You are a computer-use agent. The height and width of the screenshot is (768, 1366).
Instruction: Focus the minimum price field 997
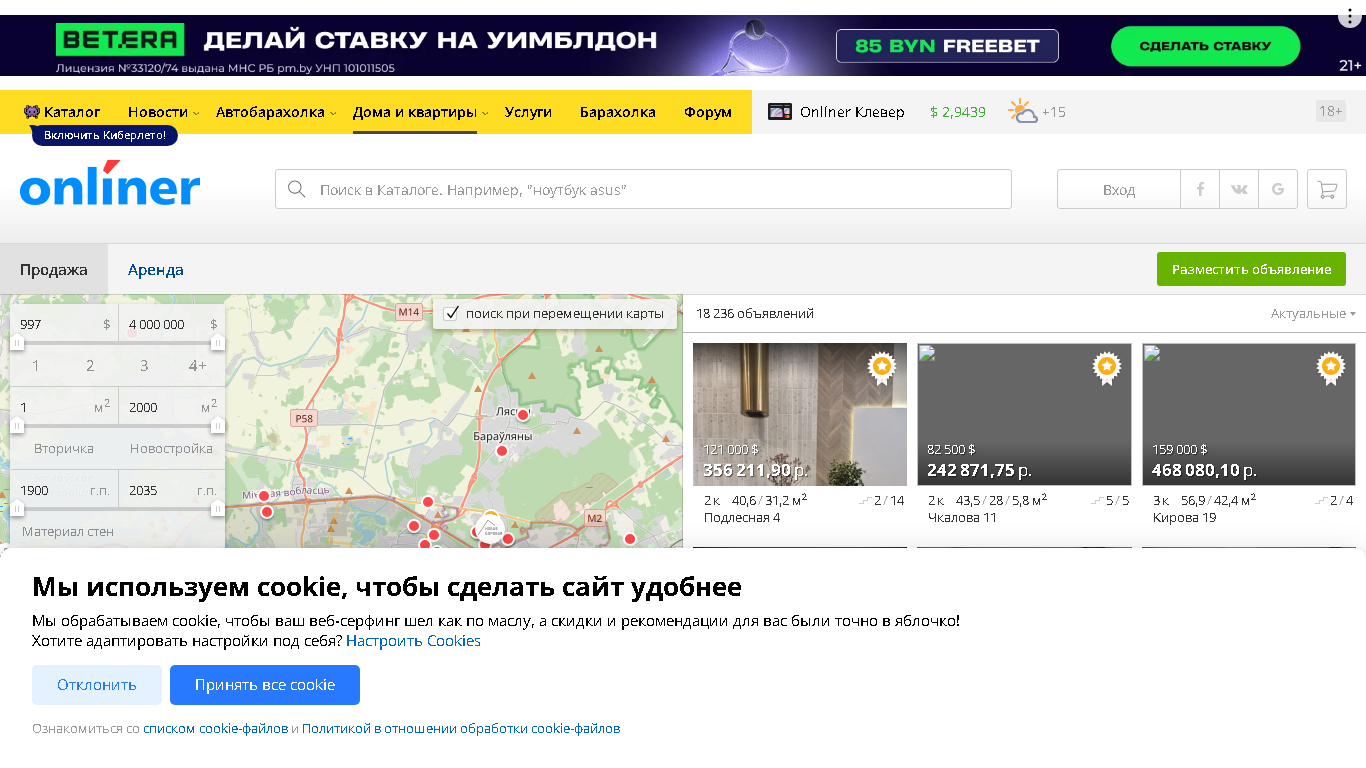coord(64,324)
